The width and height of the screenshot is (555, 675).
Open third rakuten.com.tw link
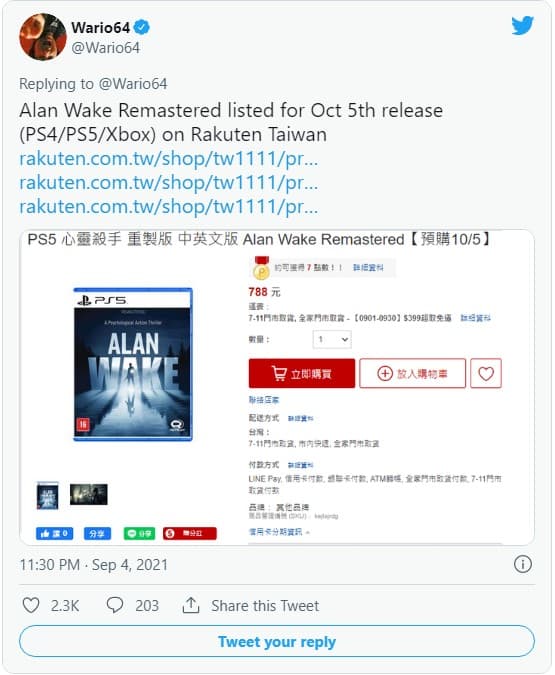click(168, 207)
